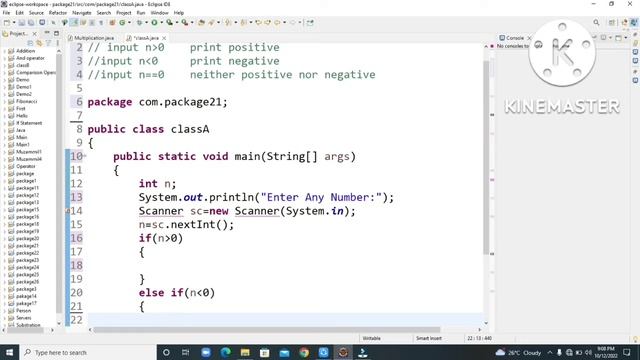
Task: Click the New Java Class green icon
Action: 122,22
